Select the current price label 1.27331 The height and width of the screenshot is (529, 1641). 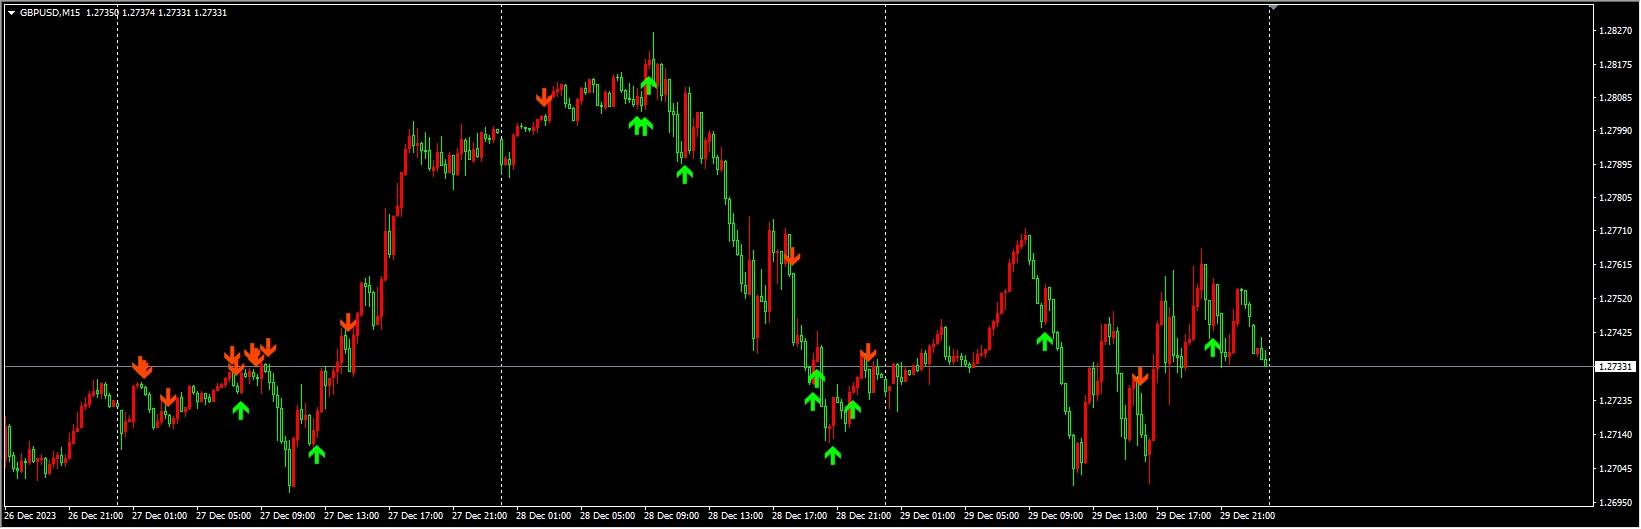(x=1615, y=367)
